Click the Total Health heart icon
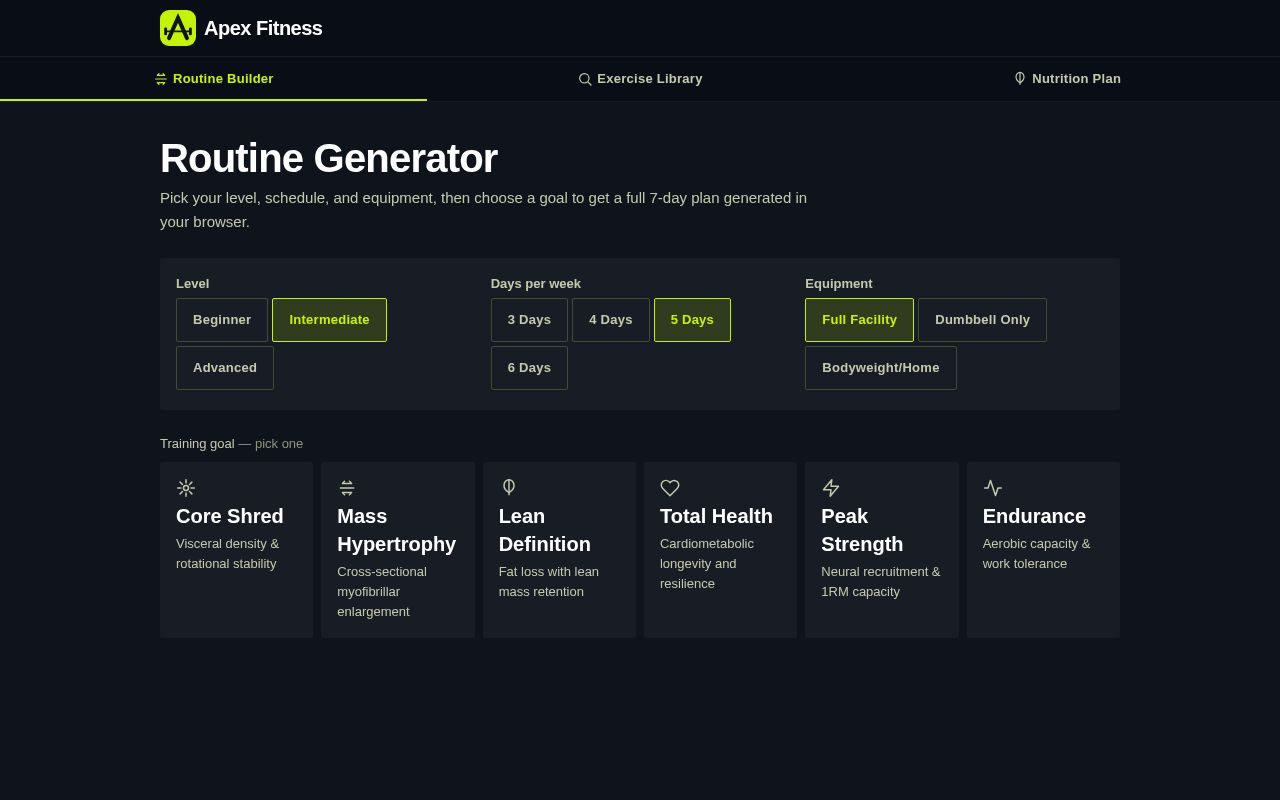Viewport: 1280px width, 800px height. (x=670, y=488)
